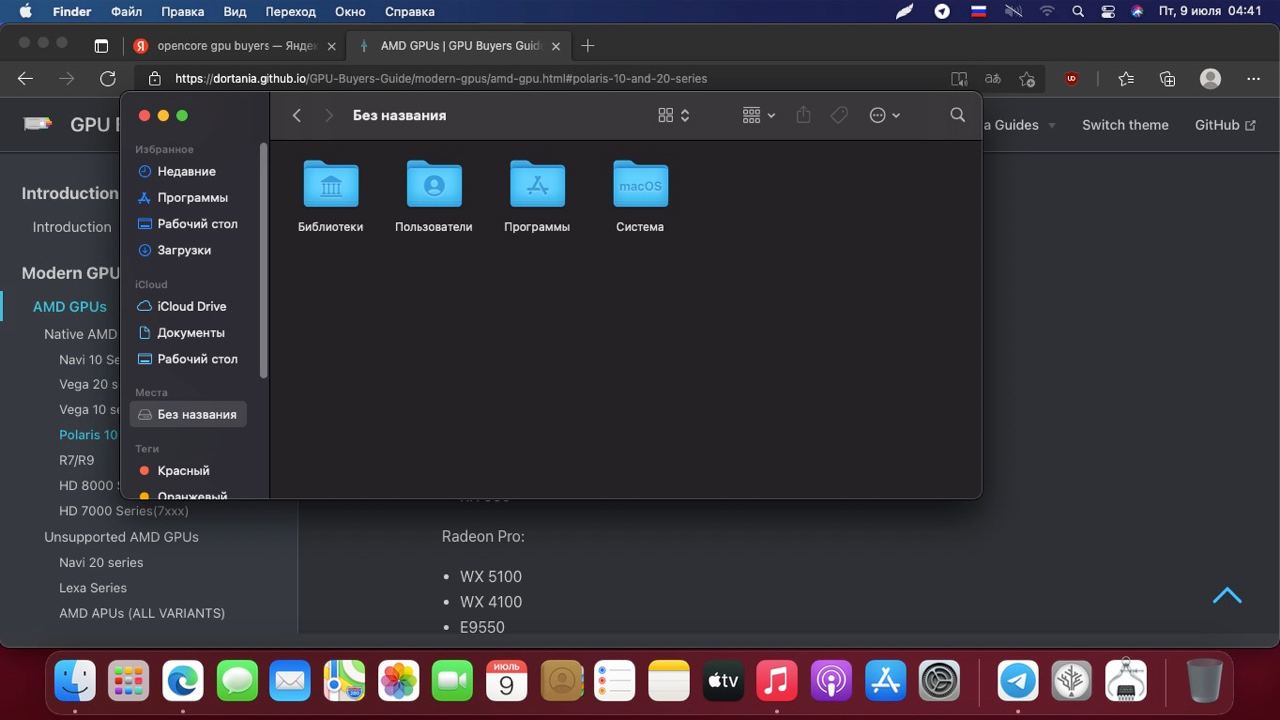This screenshot has width=1280, height=720.
Task: Switch Finder view mode icon selector
Action: pos(673,115)
